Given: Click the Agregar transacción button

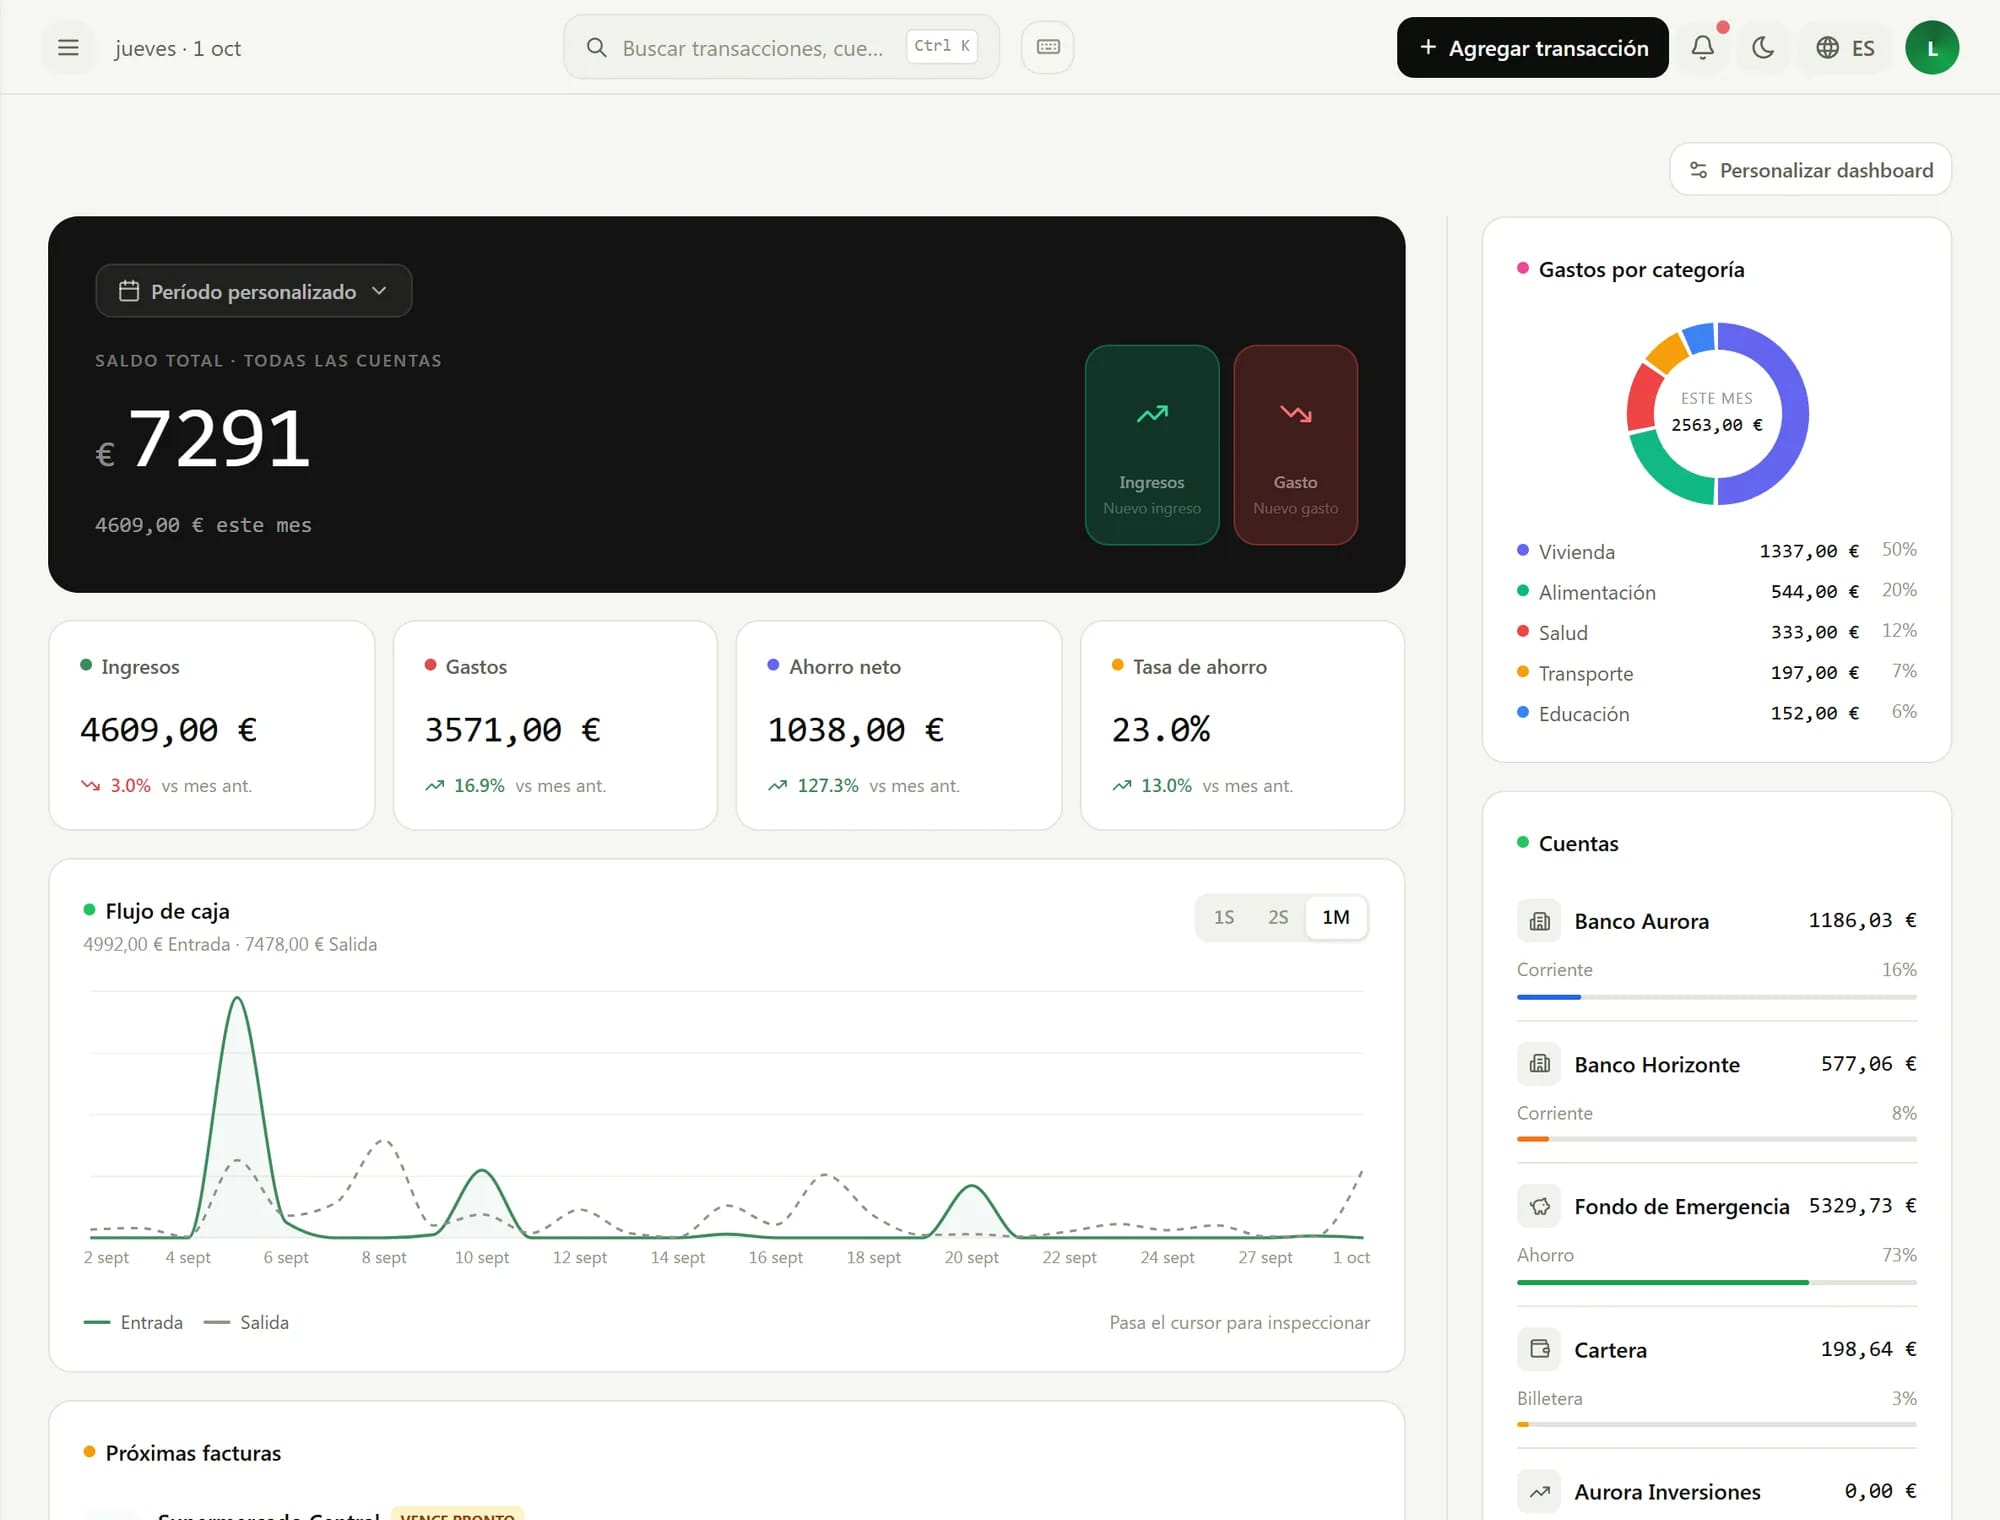Looking at the screenshot, I should [x=1532, y=47].
